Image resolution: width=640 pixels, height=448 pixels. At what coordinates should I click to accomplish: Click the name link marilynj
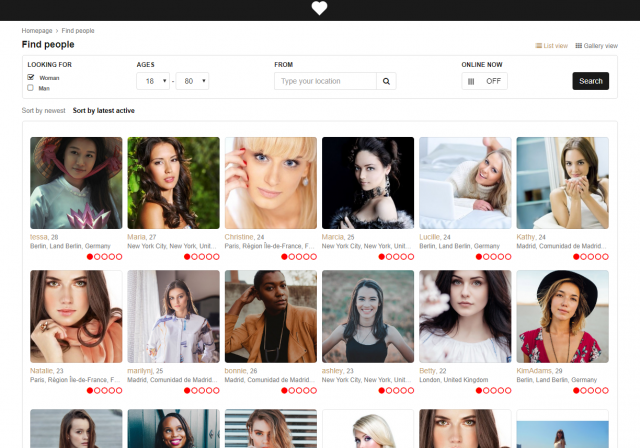point(140,371)
